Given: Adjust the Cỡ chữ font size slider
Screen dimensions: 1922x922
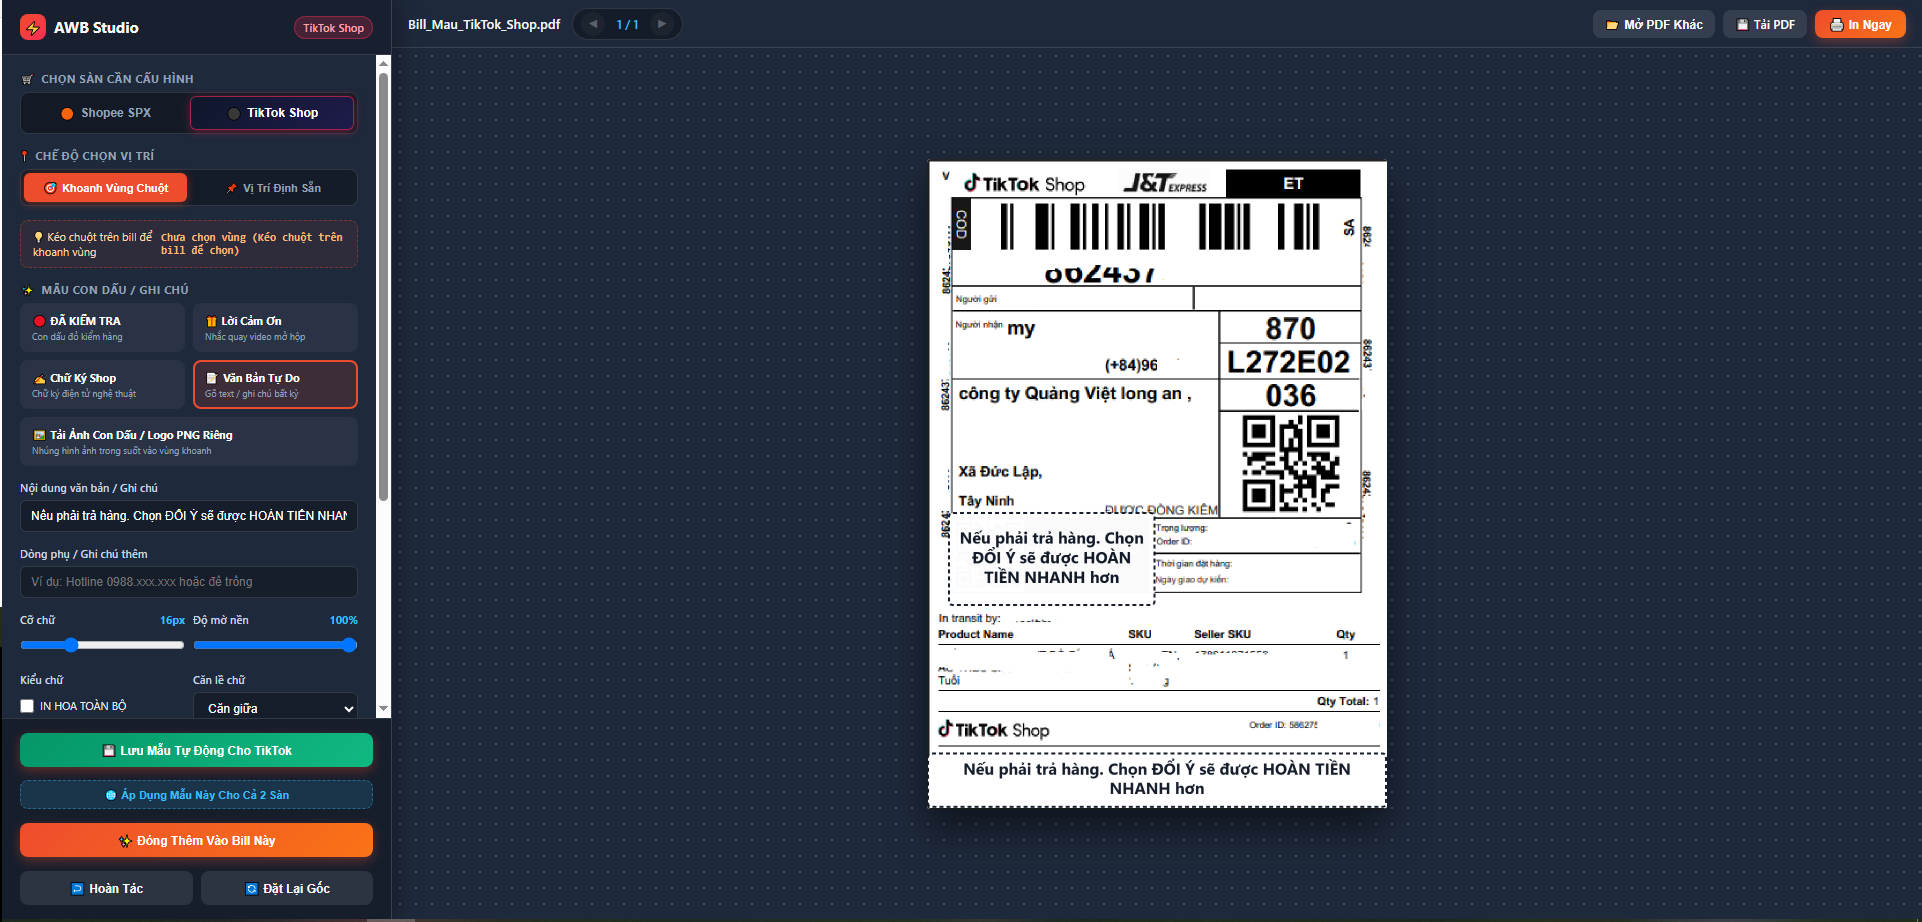Looking at the screenshot, I should coord(102,645).
